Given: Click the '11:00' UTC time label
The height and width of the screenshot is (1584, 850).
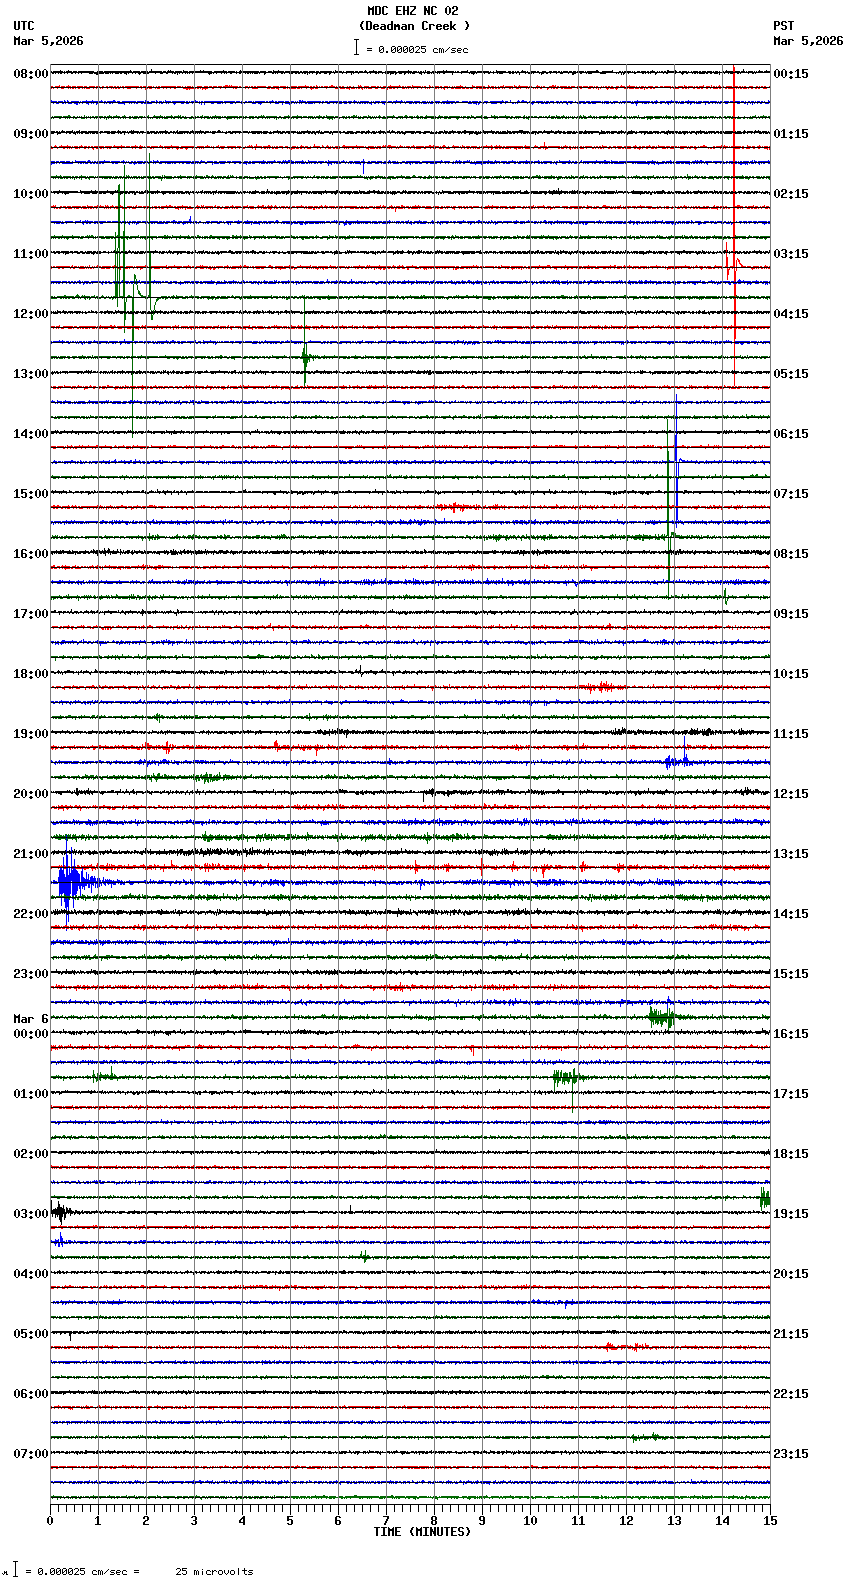Looking at the screenshot, I should 31,254.
